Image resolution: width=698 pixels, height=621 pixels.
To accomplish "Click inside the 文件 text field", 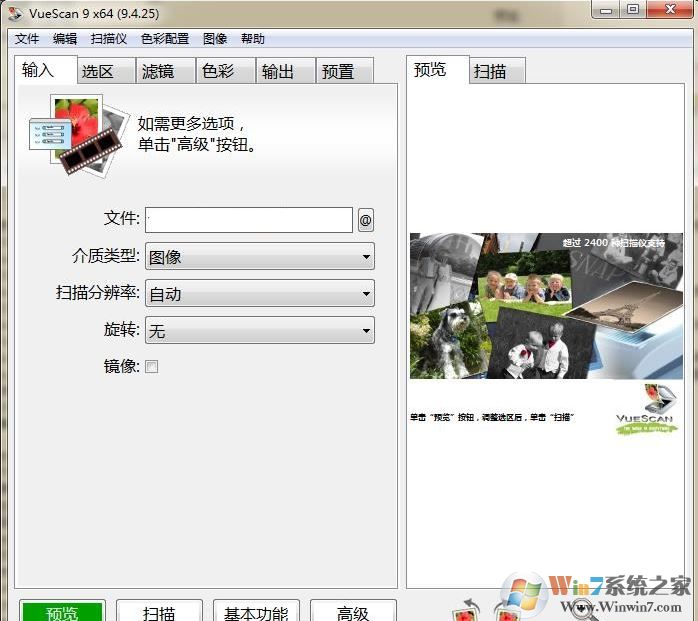I will [x=249, y=220].
